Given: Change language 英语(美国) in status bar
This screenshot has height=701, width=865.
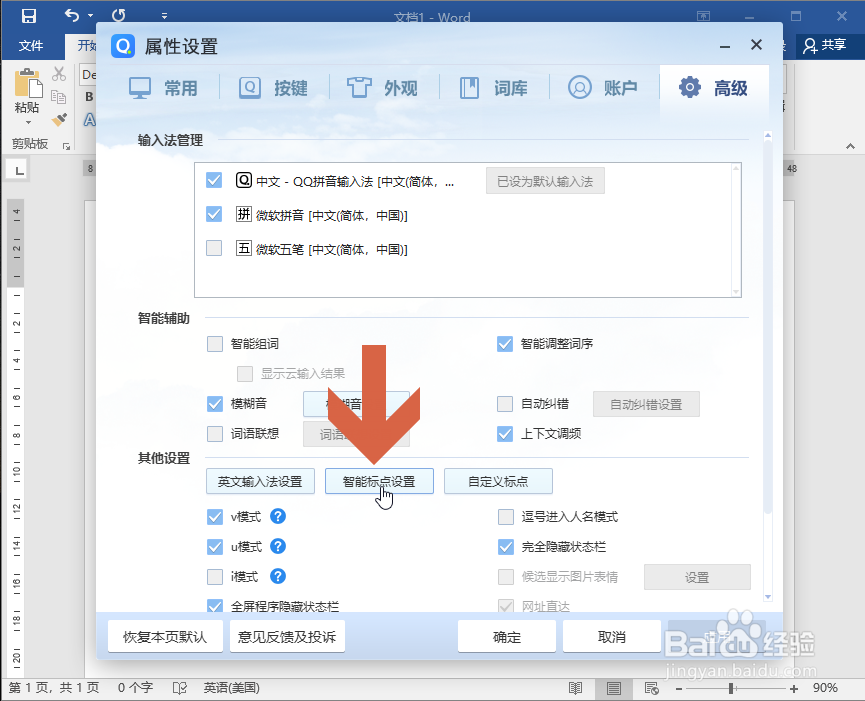Looking at the screenshot, I should pos(232,688).
